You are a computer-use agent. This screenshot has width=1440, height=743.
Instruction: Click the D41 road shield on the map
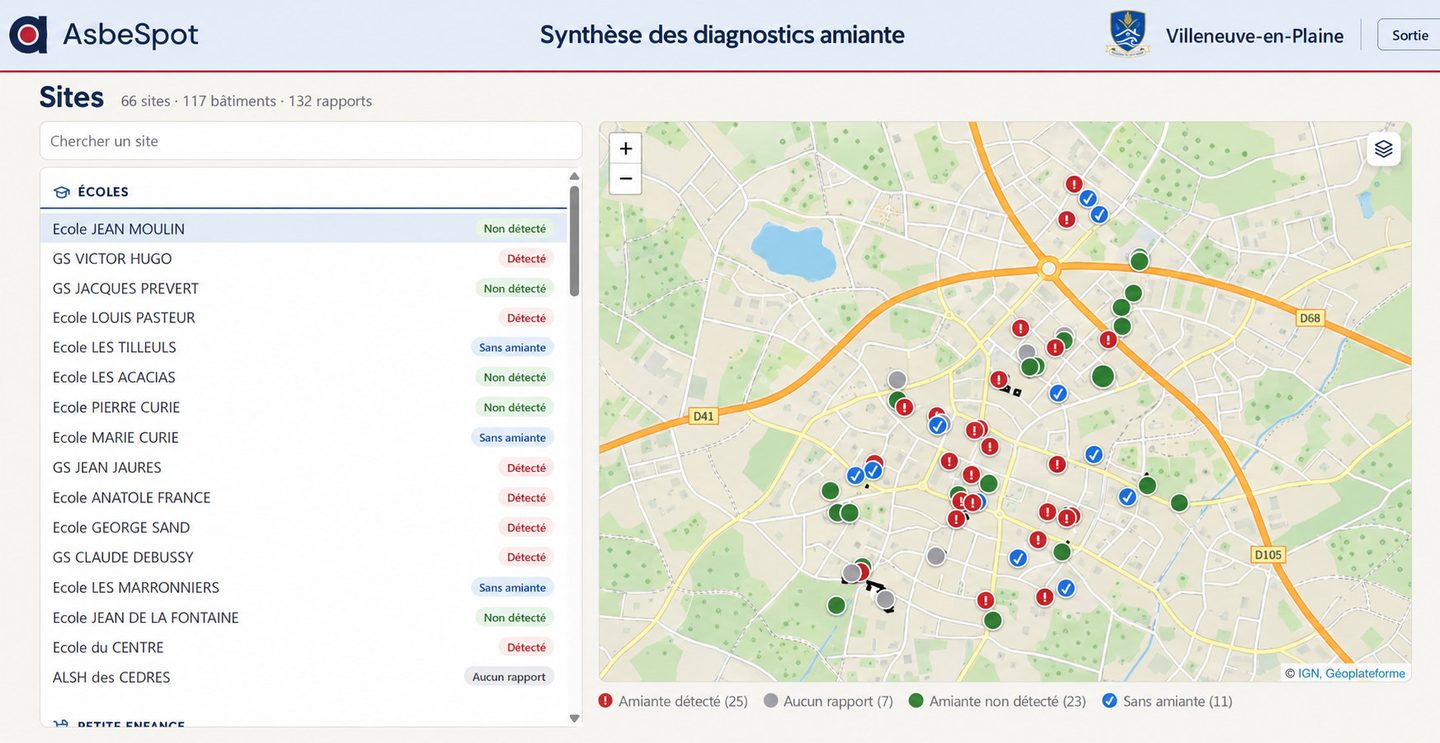pos(704,416)
